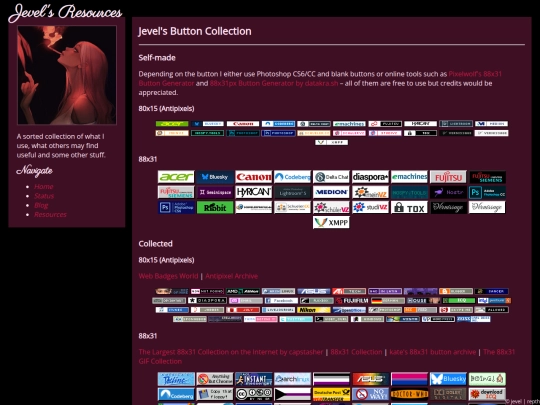
Task: Click the rainbow ASUS 88x31 button
Action: coord(370,379)
